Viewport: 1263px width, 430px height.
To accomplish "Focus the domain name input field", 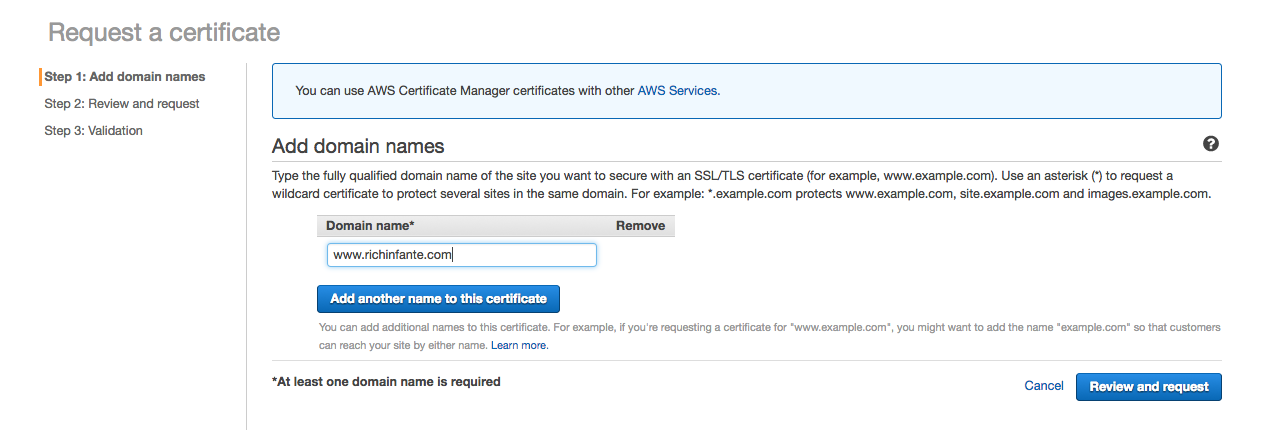I will coord(461,255).
